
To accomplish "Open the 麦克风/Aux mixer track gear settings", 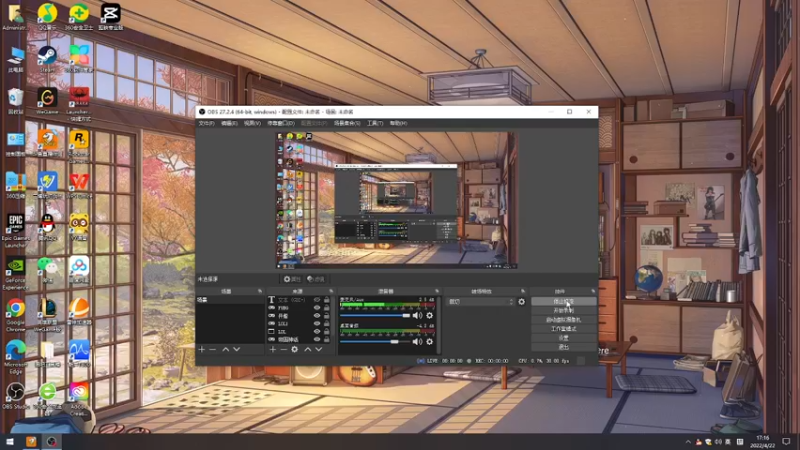I will coord(430,315).
